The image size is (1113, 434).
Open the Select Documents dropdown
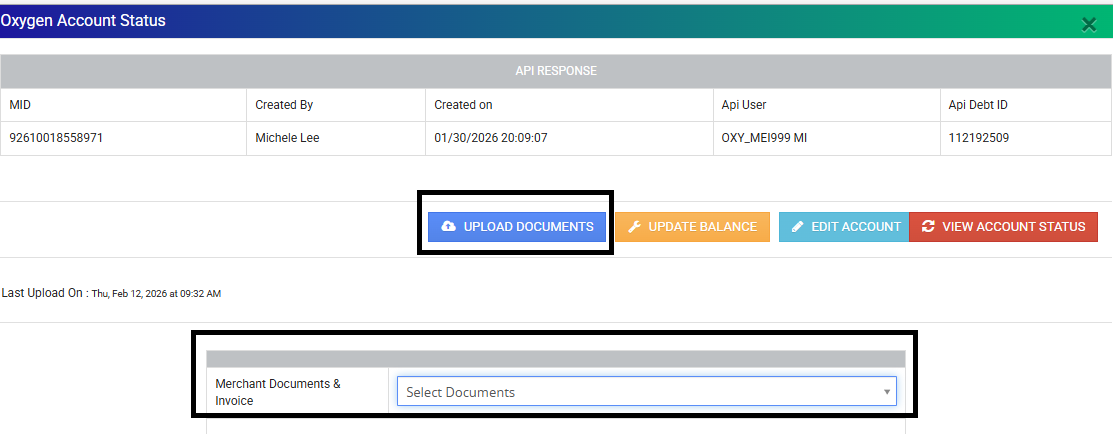tap(647, 391)
